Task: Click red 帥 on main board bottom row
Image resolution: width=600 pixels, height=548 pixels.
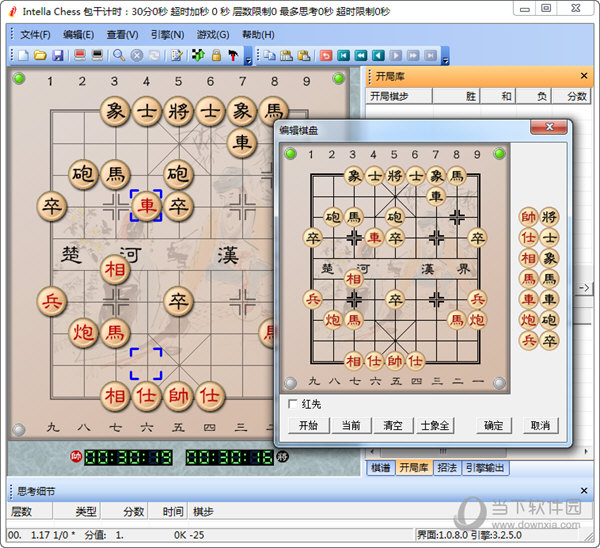Action: [x=178, y=396]
